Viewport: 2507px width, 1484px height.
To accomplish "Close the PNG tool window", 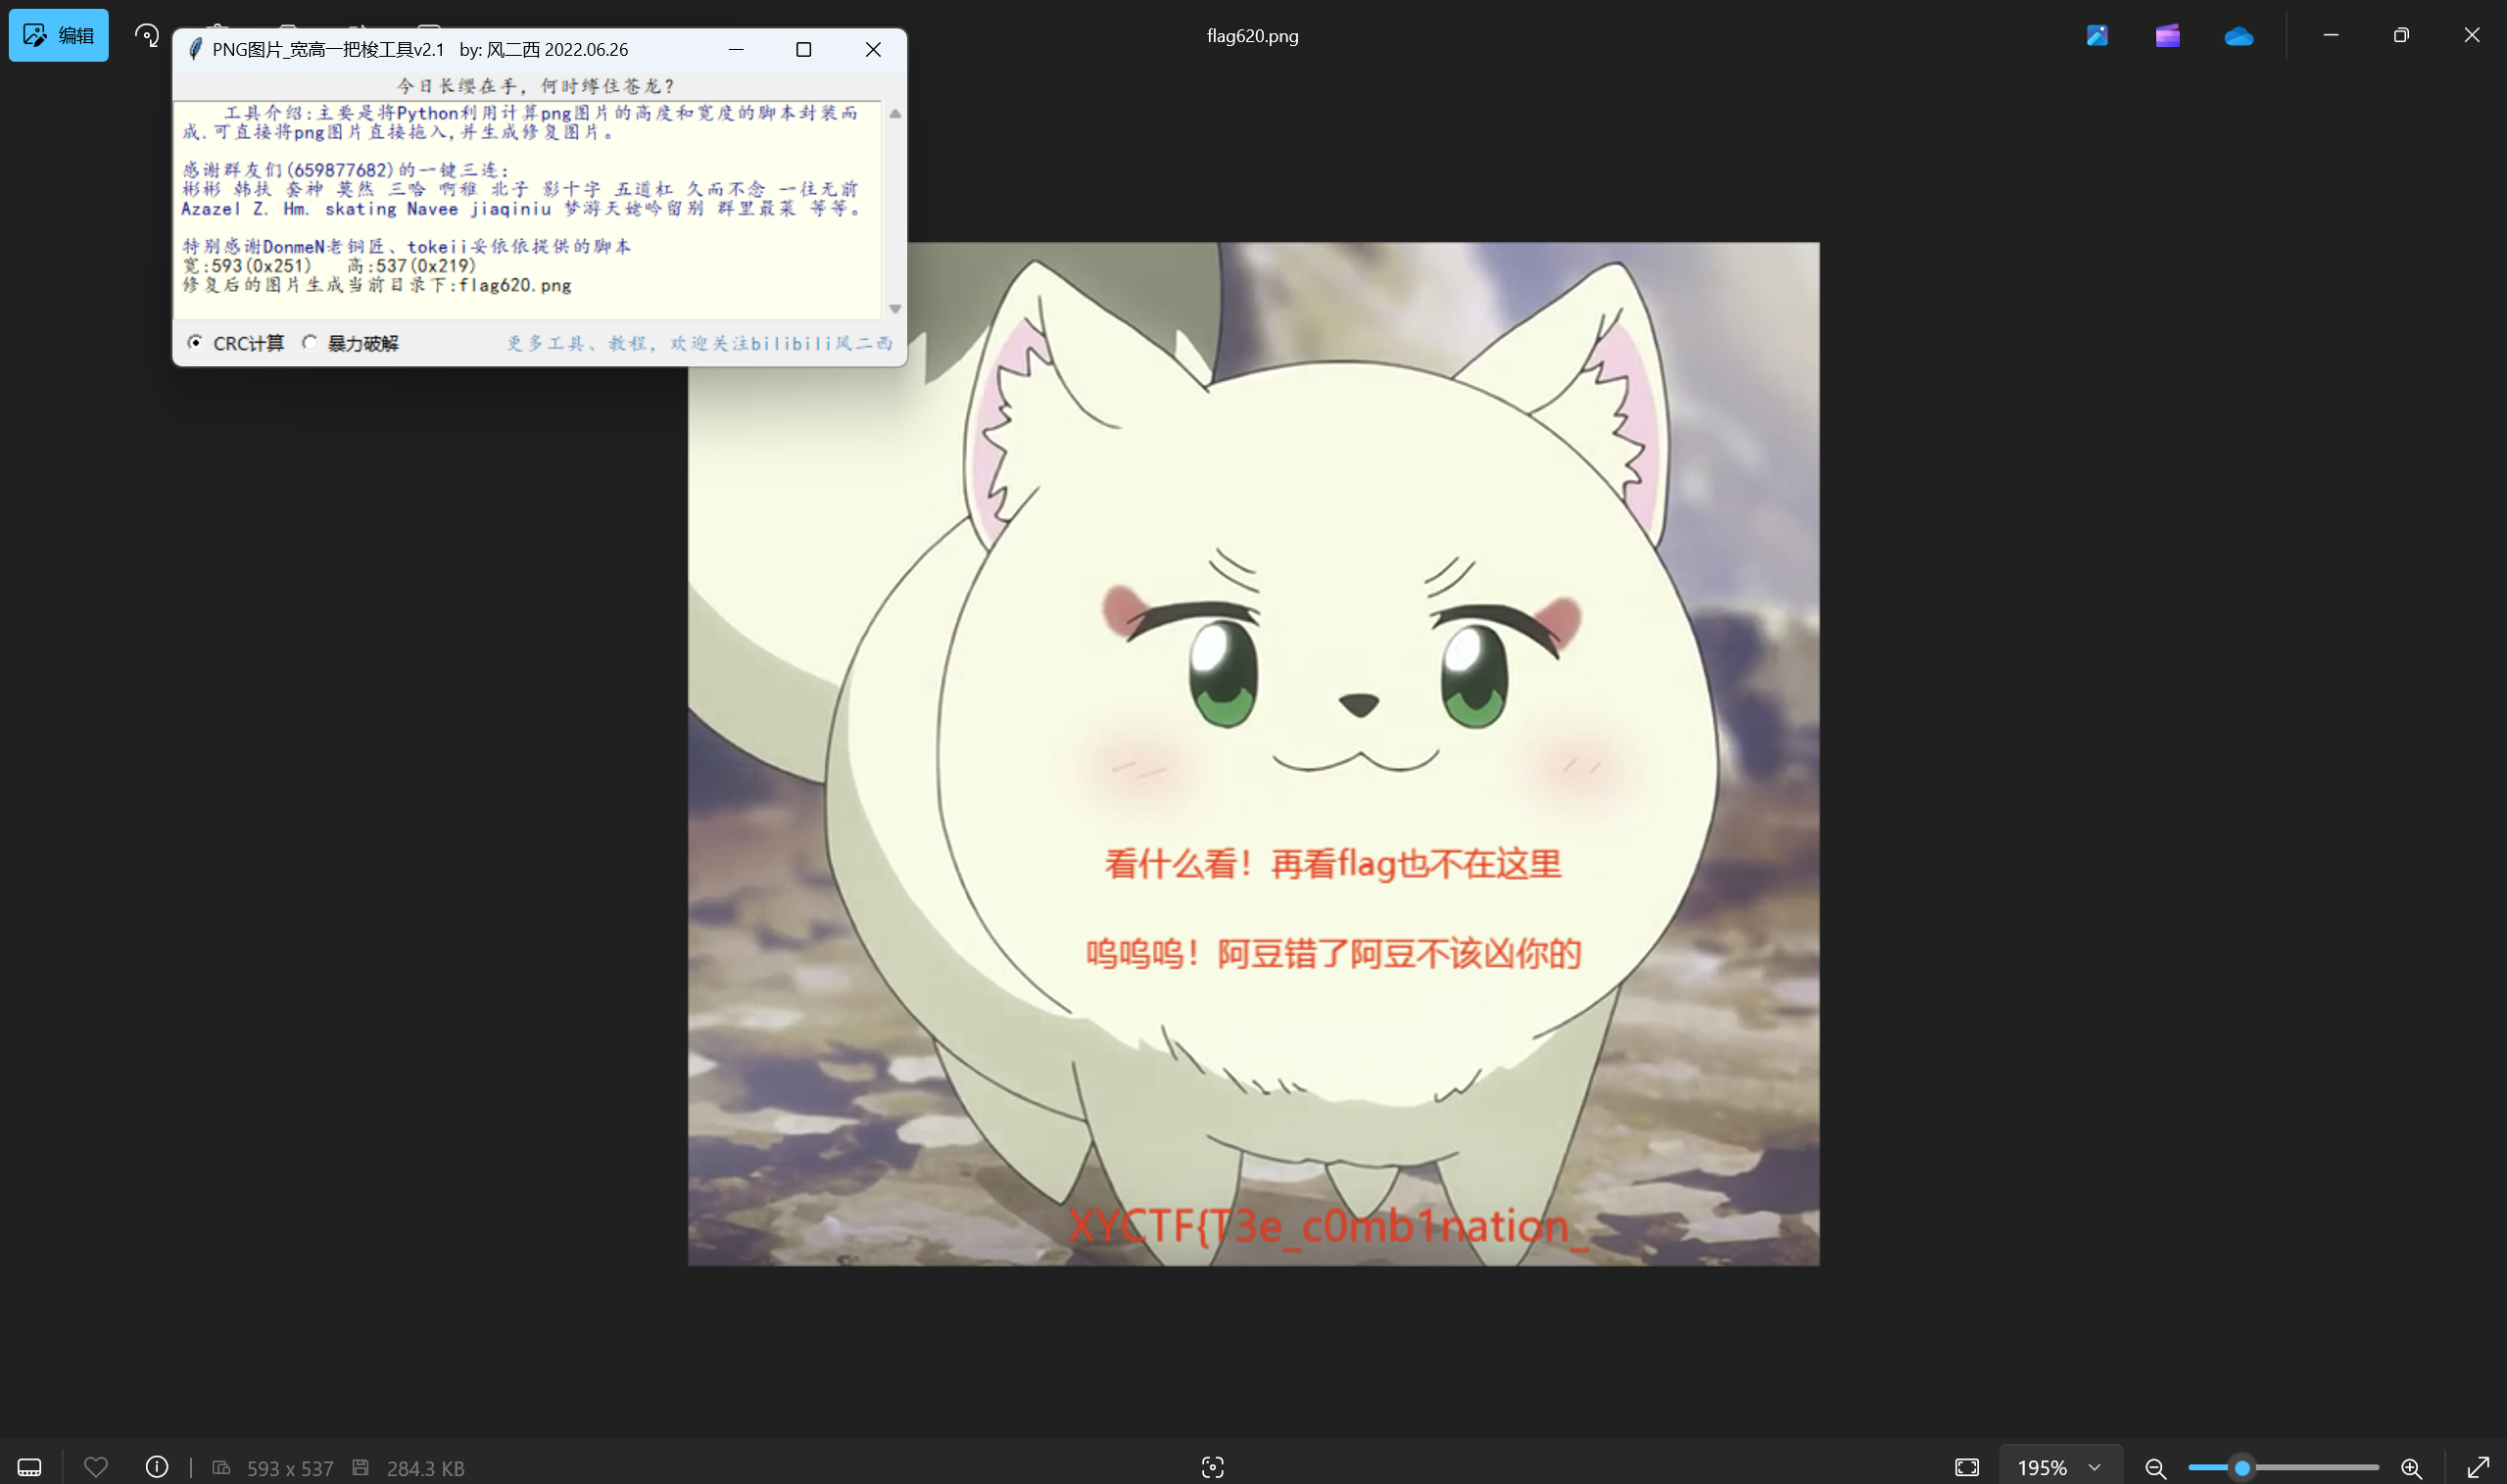I will 873,49.
